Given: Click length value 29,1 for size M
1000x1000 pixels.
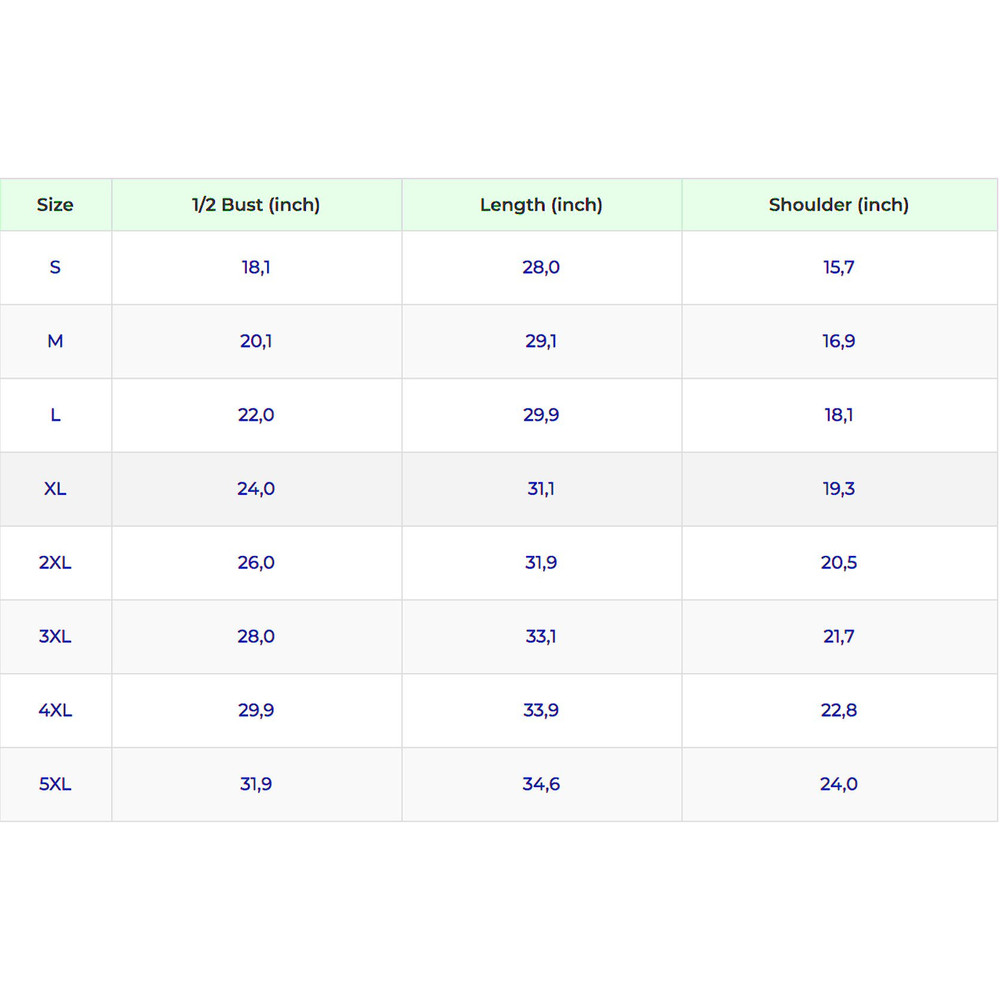Looking at the screenshot, I should tap(541, 341).
